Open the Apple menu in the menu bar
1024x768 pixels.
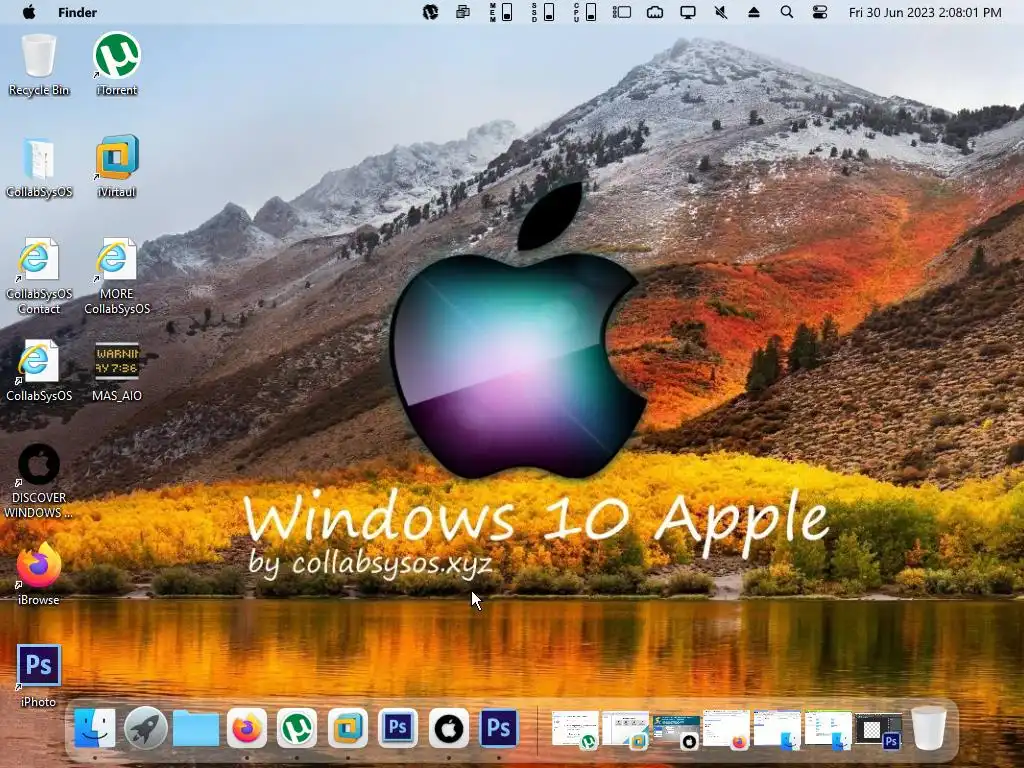pyautogui.click(x=29, y=12)
